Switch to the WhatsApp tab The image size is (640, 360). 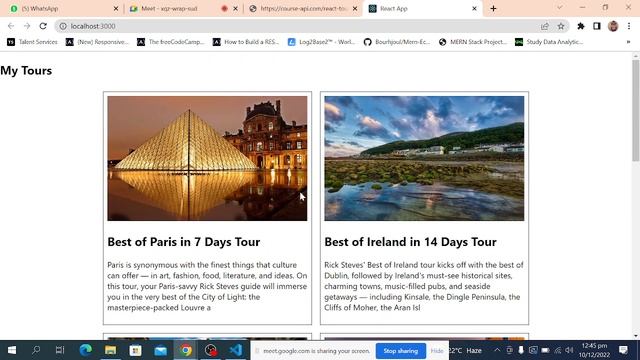pos(61,8)
